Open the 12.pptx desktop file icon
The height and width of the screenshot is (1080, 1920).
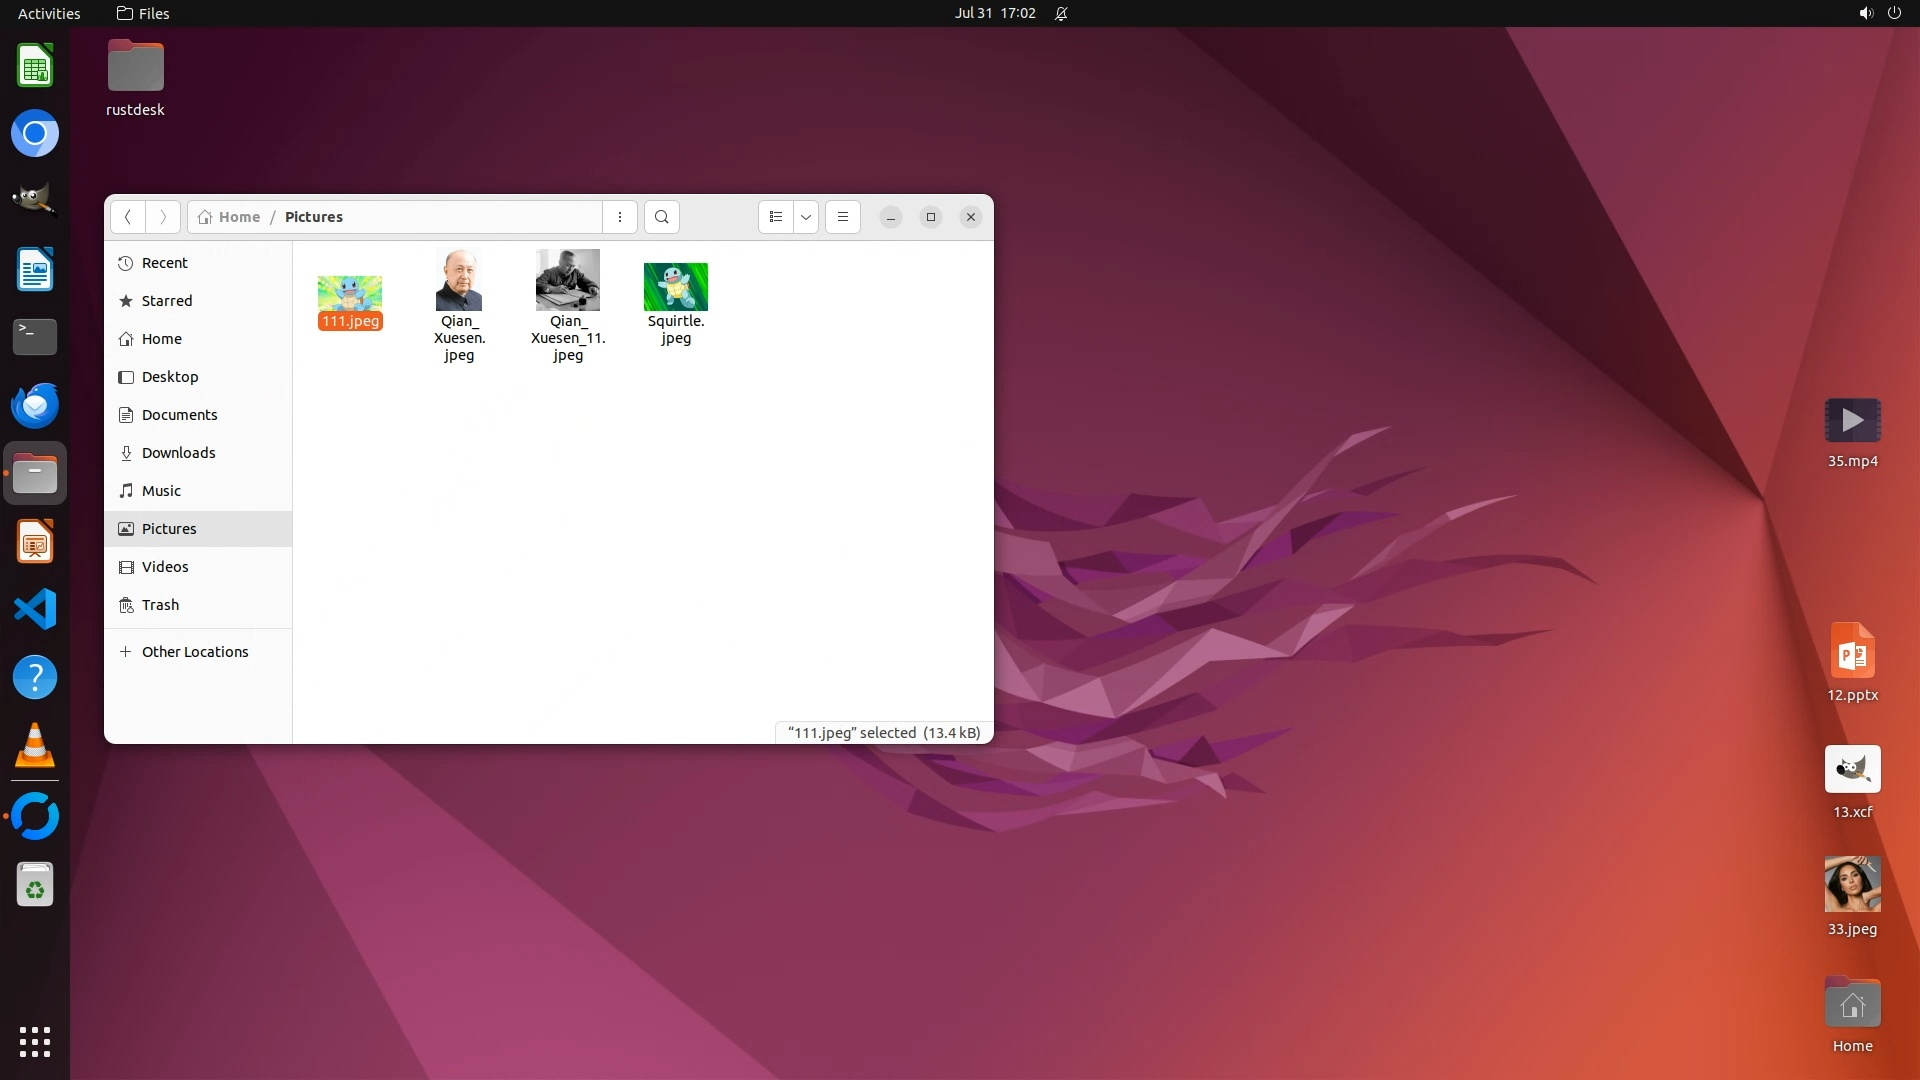tap(1852, 652)
